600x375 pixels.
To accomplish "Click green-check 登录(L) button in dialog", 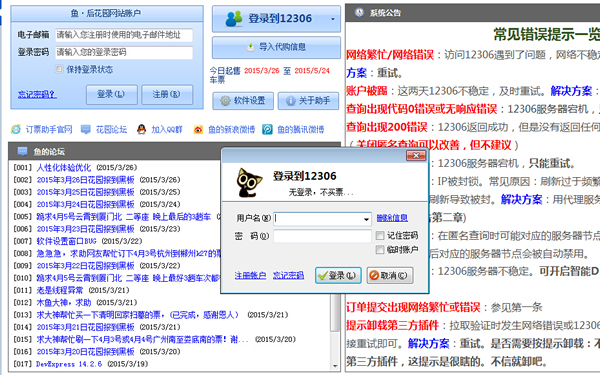I will 338,276.
